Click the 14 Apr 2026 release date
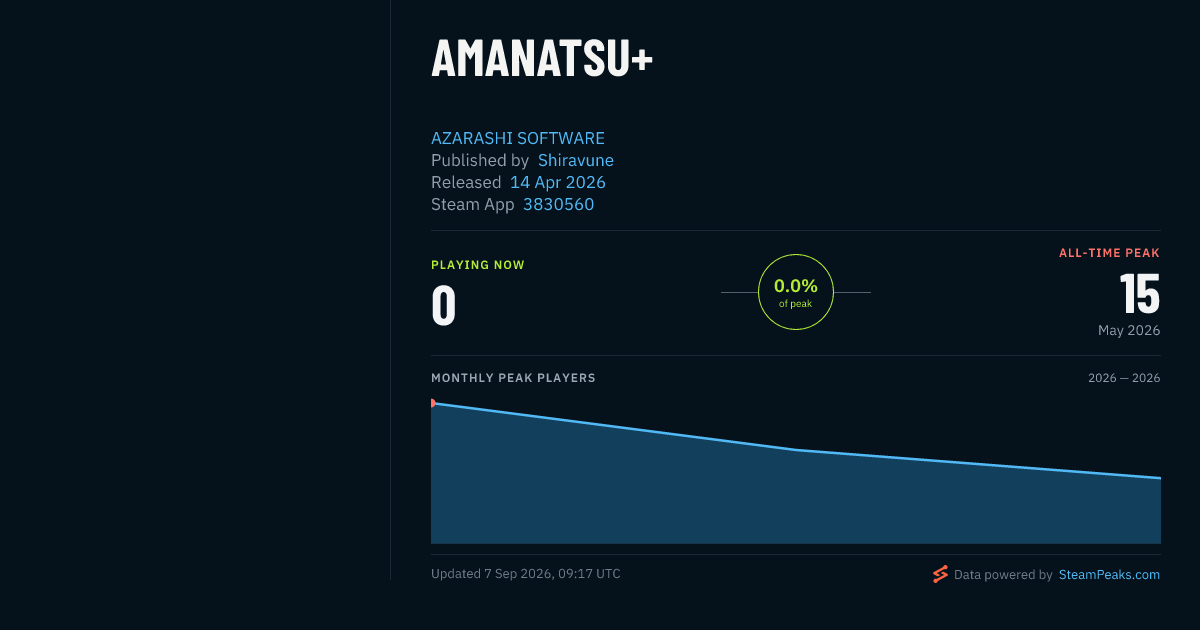This screenshot has width=1200, height=630. [558, 182]
